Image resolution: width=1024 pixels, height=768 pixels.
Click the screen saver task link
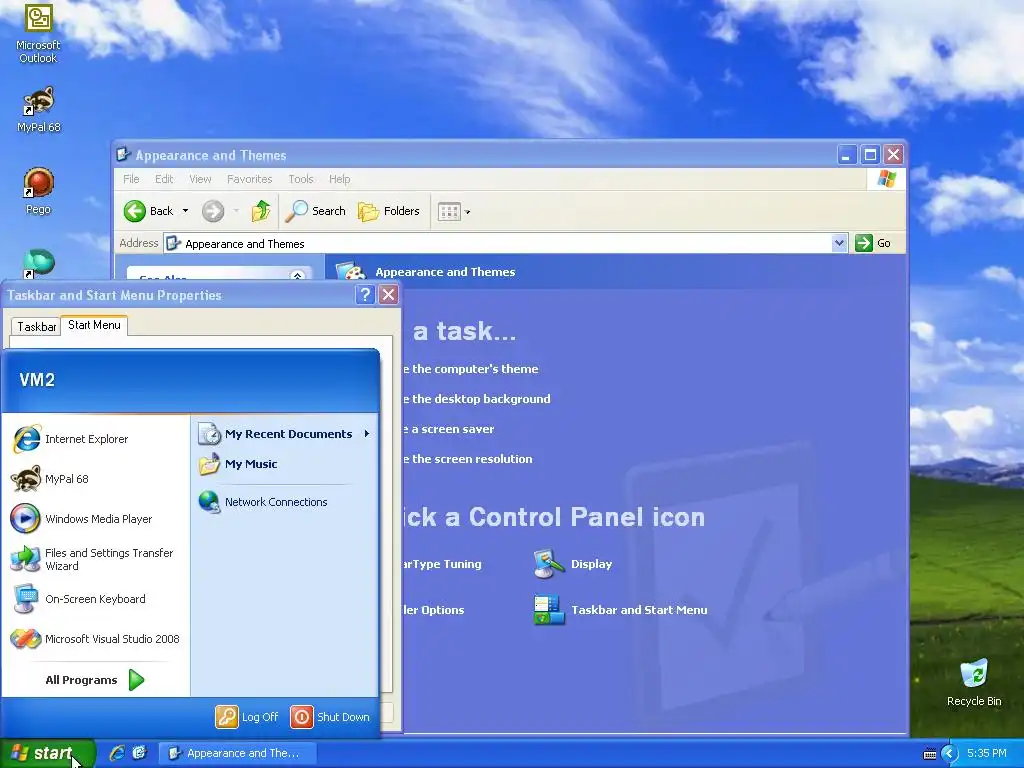click(449, 429)
